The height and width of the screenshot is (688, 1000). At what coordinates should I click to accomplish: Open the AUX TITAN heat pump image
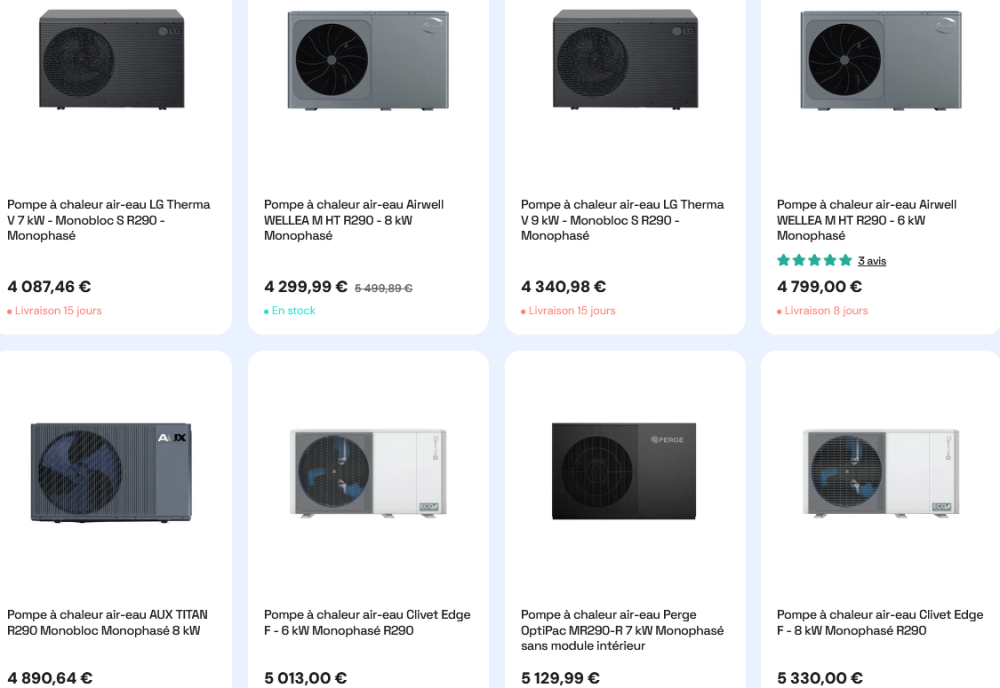click(111, 472)
